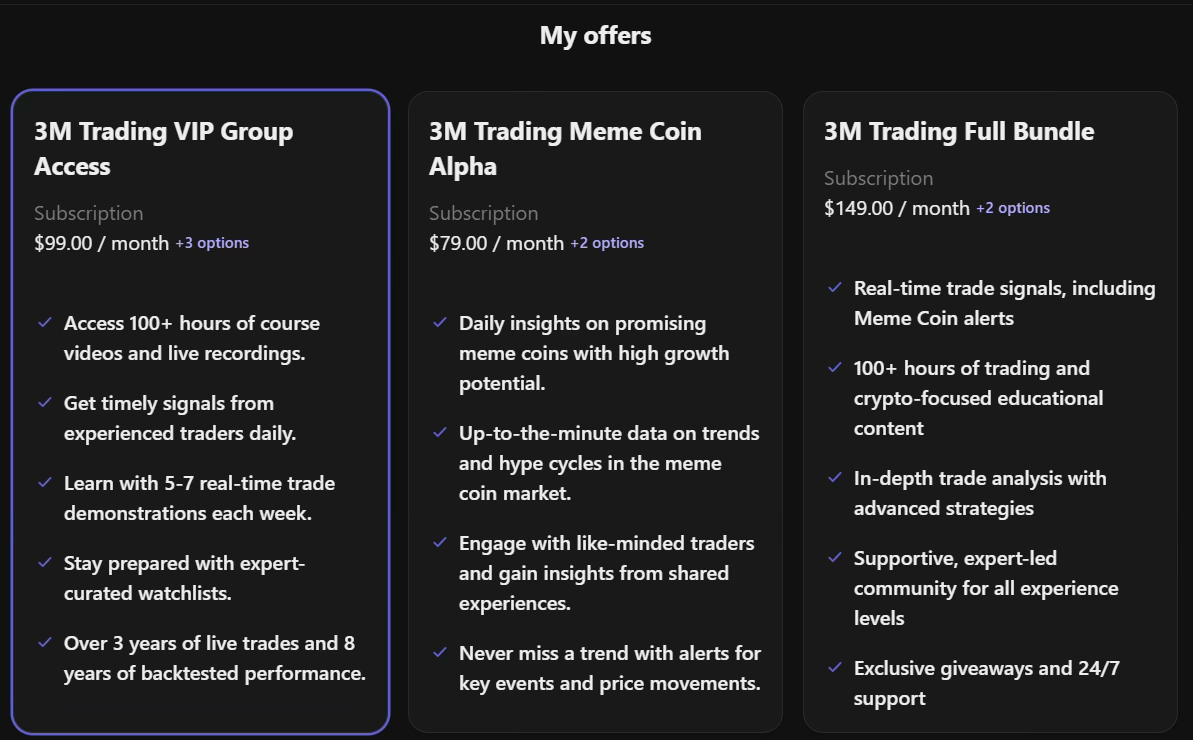
Task: Click the checkmark next to 'Never miss a trend with alerts'
Action: [439, 653]
